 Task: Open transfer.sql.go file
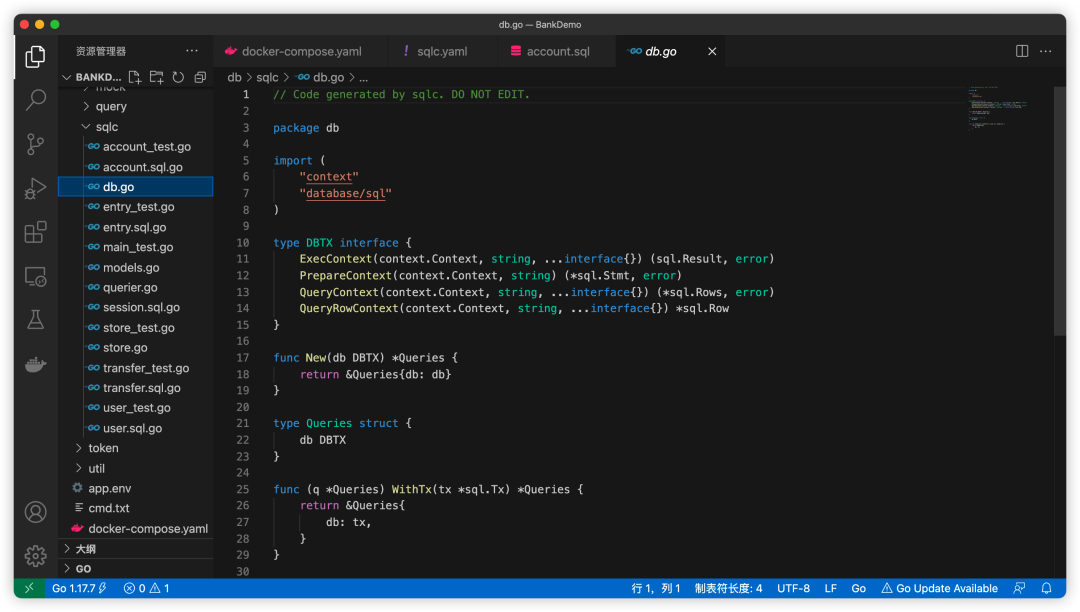point(136,388)
